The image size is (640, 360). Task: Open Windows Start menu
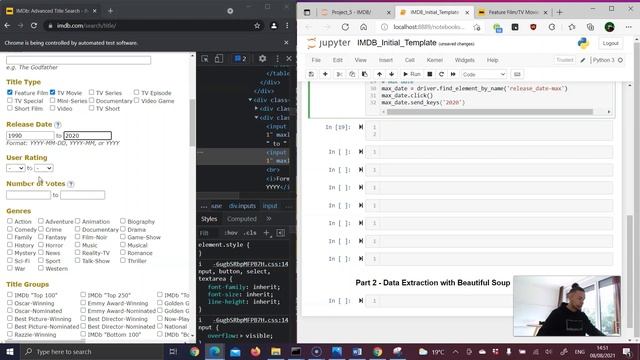10,351
